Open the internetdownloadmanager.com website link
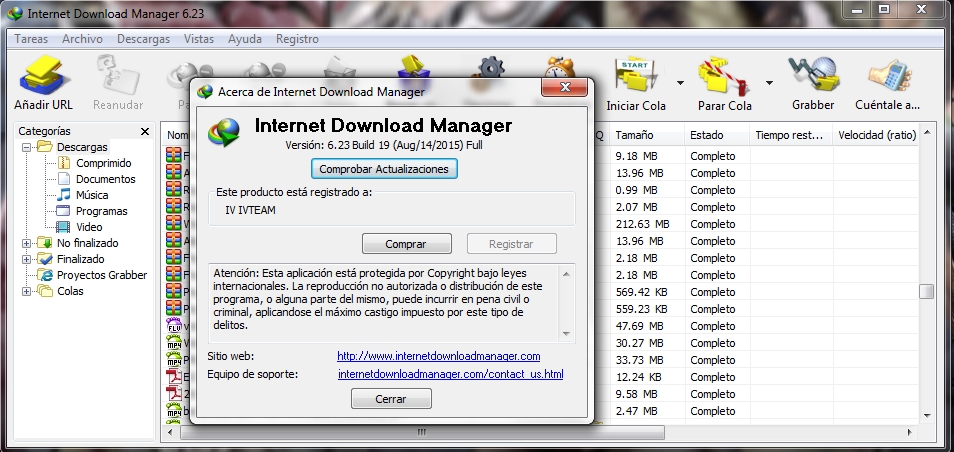954x452 pixels. pyautogui.click(x=439, y=356)
